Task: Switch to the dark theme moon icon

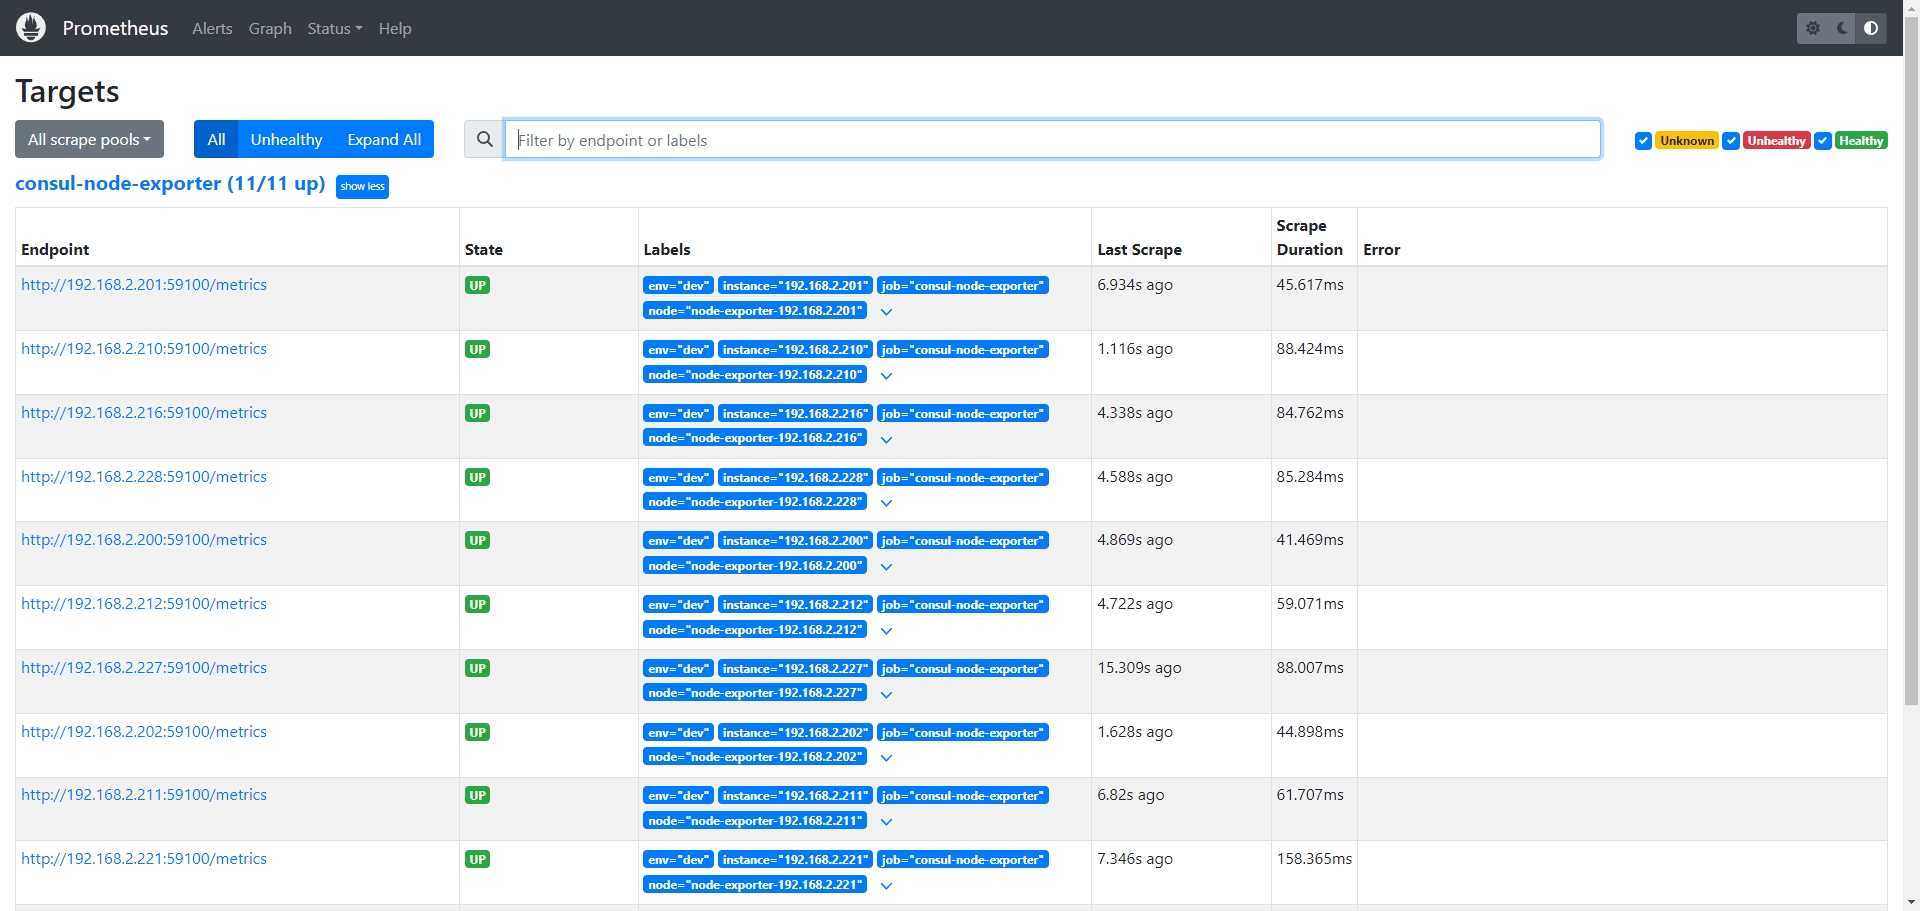Action: coord(1842,28)
